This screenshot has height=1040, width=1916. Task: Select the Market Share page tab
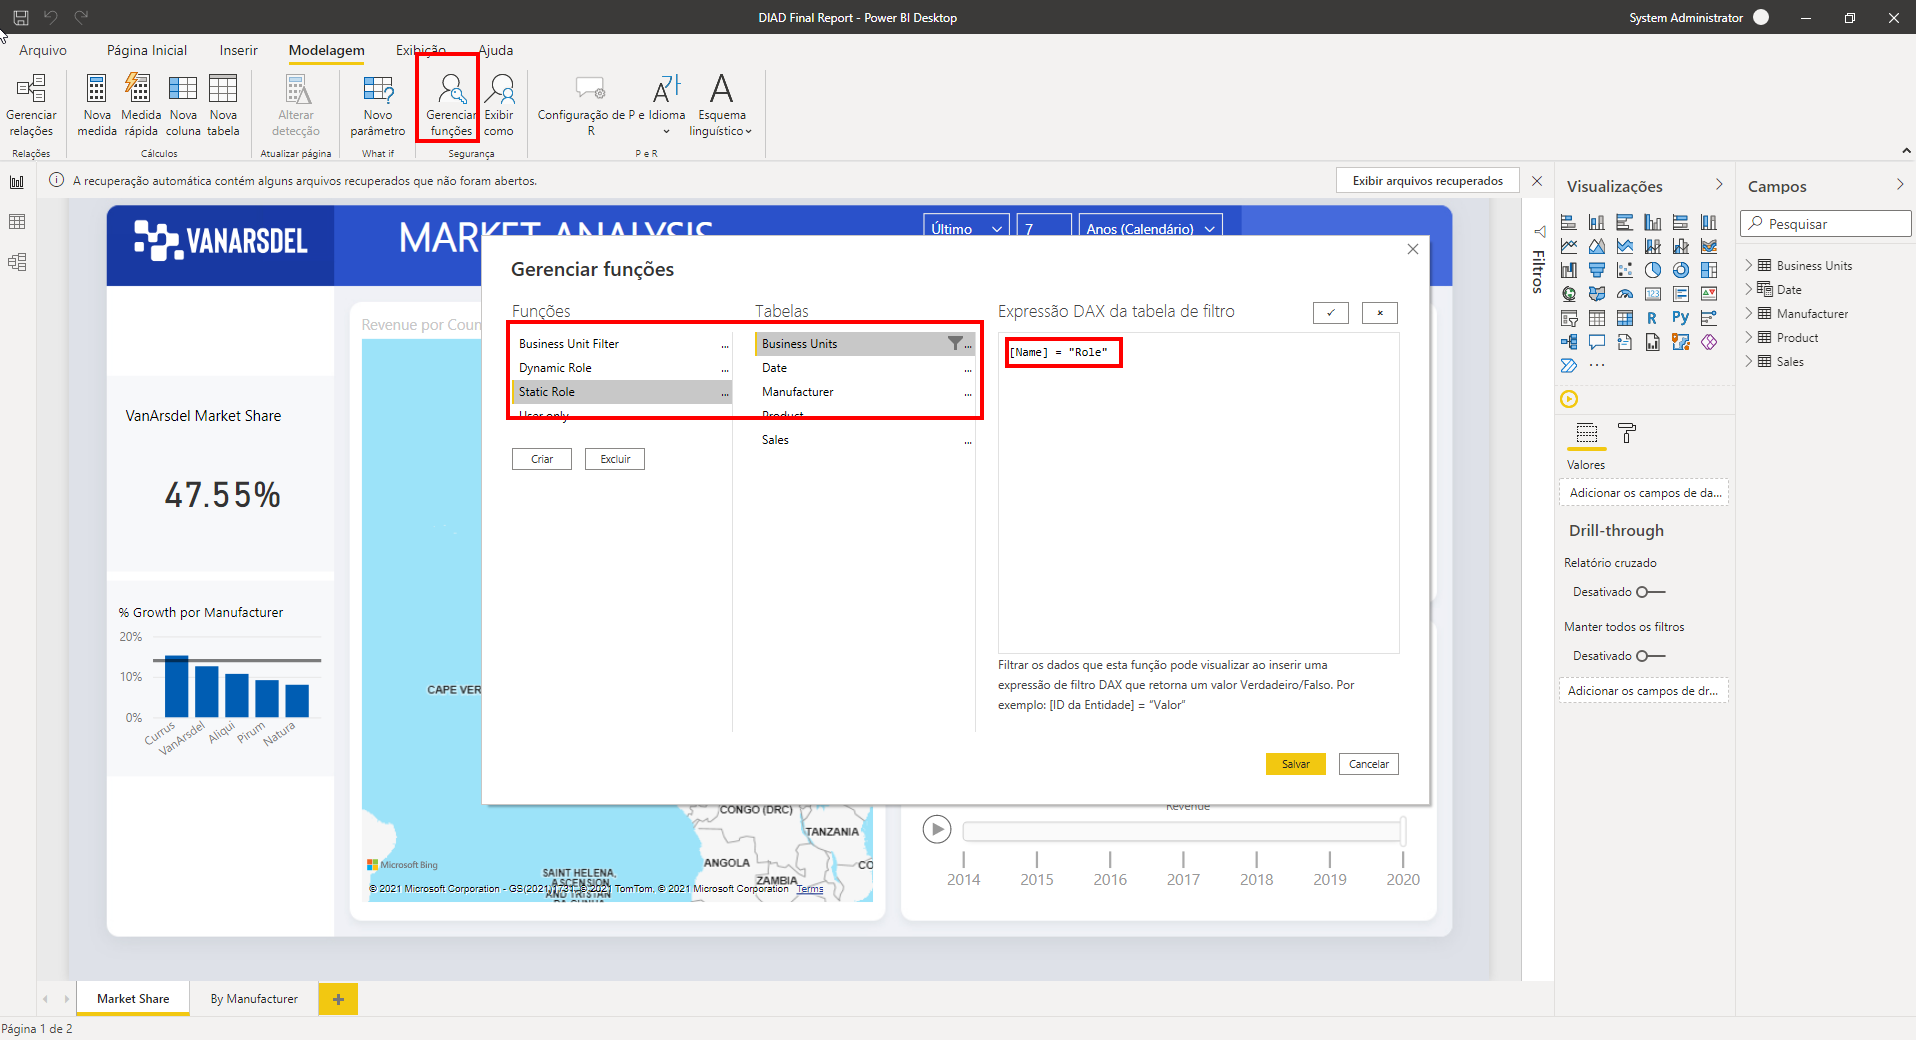(133, 999)
